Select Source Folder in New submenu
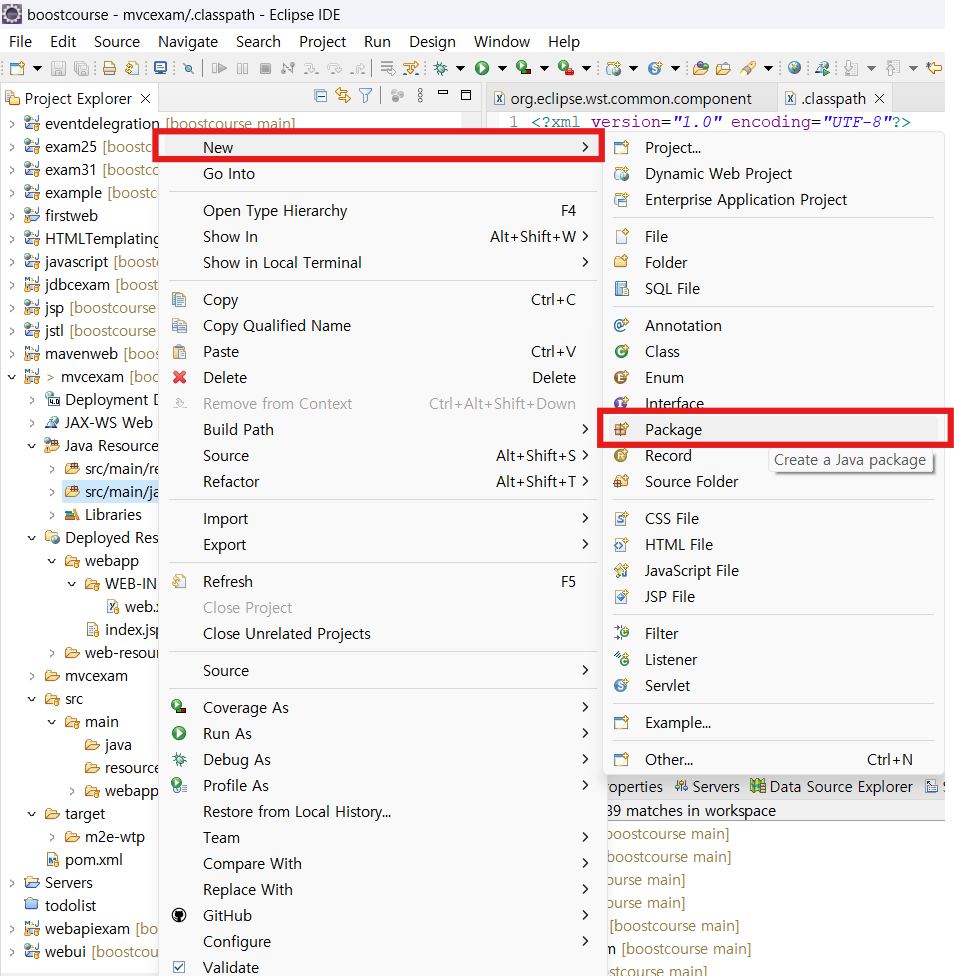 click(774, 482)
